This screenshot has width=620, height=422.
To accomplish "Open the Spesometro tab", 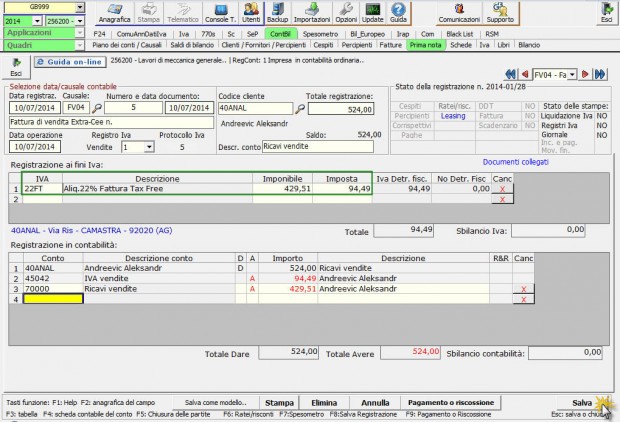I will pos(320,34).
